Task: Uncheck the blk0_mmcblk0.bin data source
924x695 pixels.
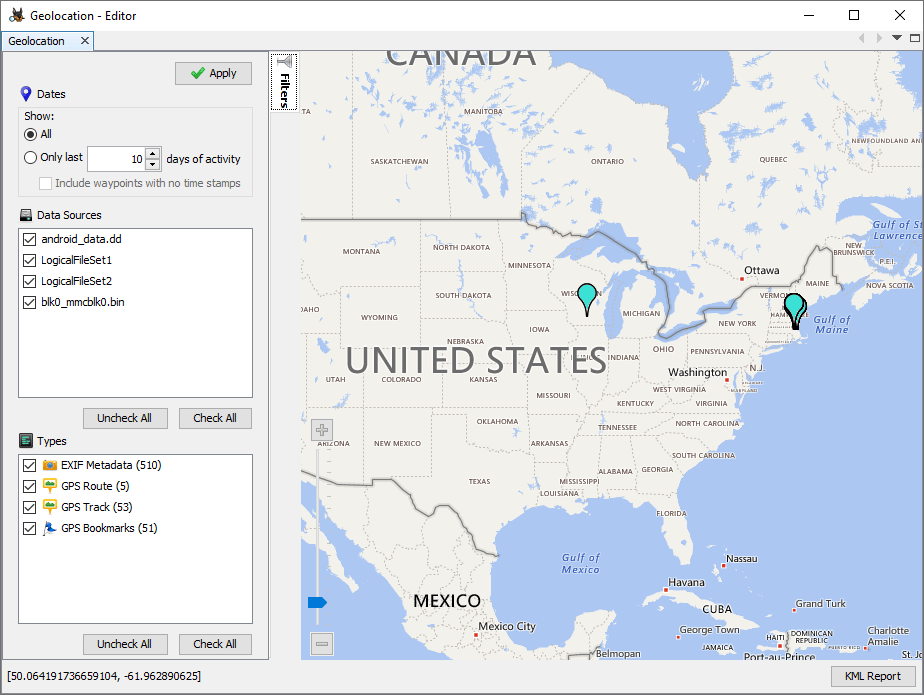Action: (28, 302)
